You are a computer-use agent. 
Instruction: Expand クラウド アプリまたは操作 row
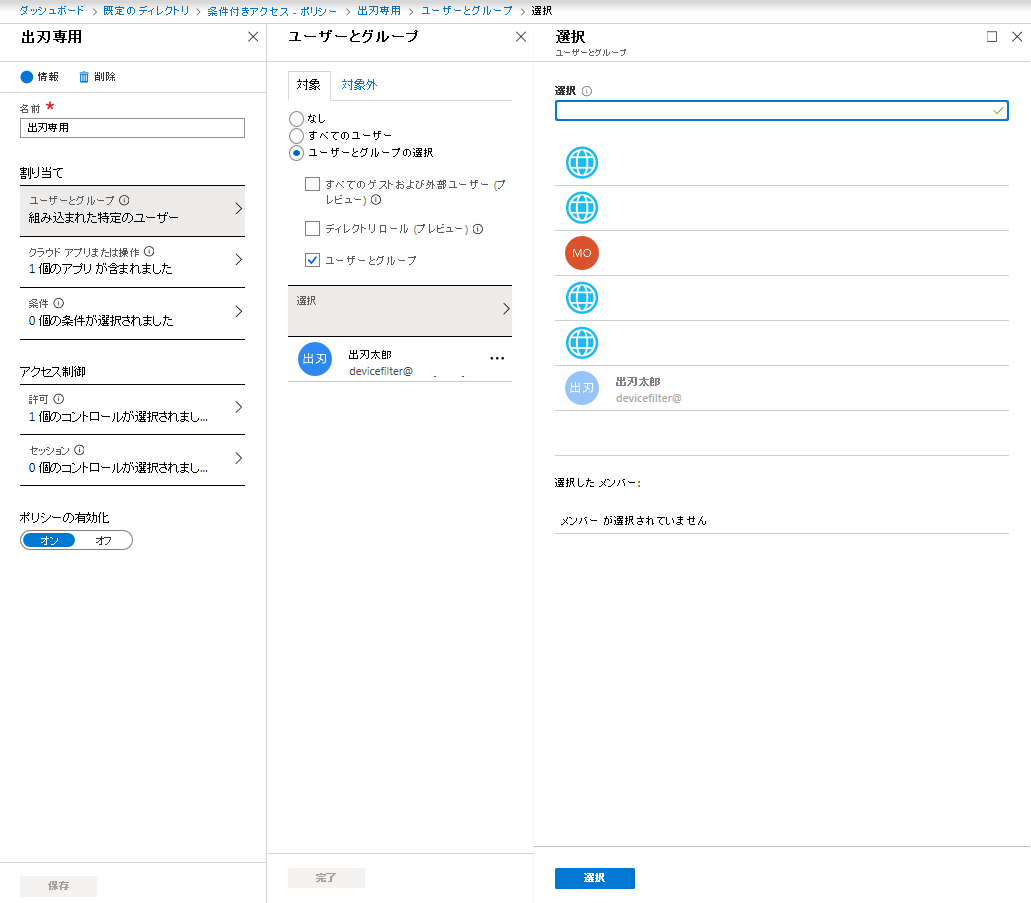132,261
